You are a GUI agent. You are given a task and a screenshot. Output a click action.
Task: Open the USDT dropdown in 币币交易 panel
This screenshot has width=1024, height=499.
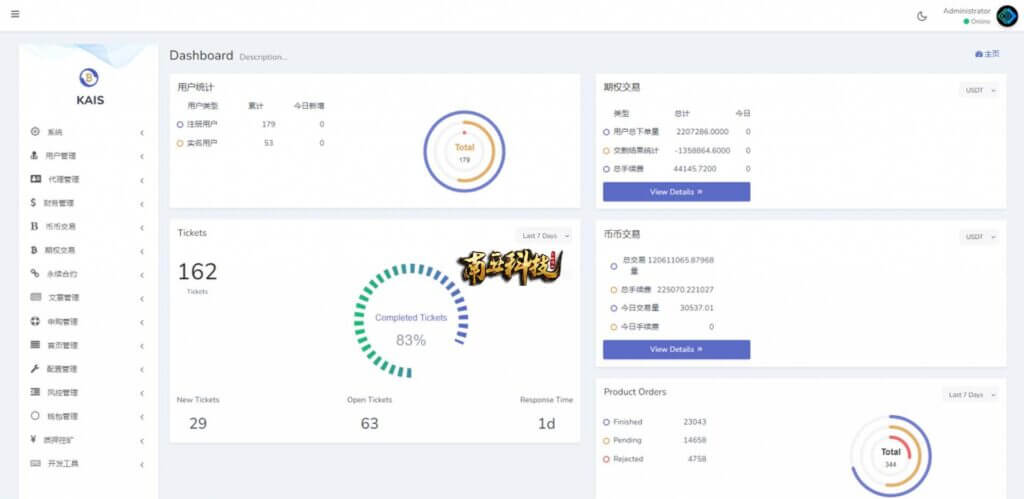point(978,236)
